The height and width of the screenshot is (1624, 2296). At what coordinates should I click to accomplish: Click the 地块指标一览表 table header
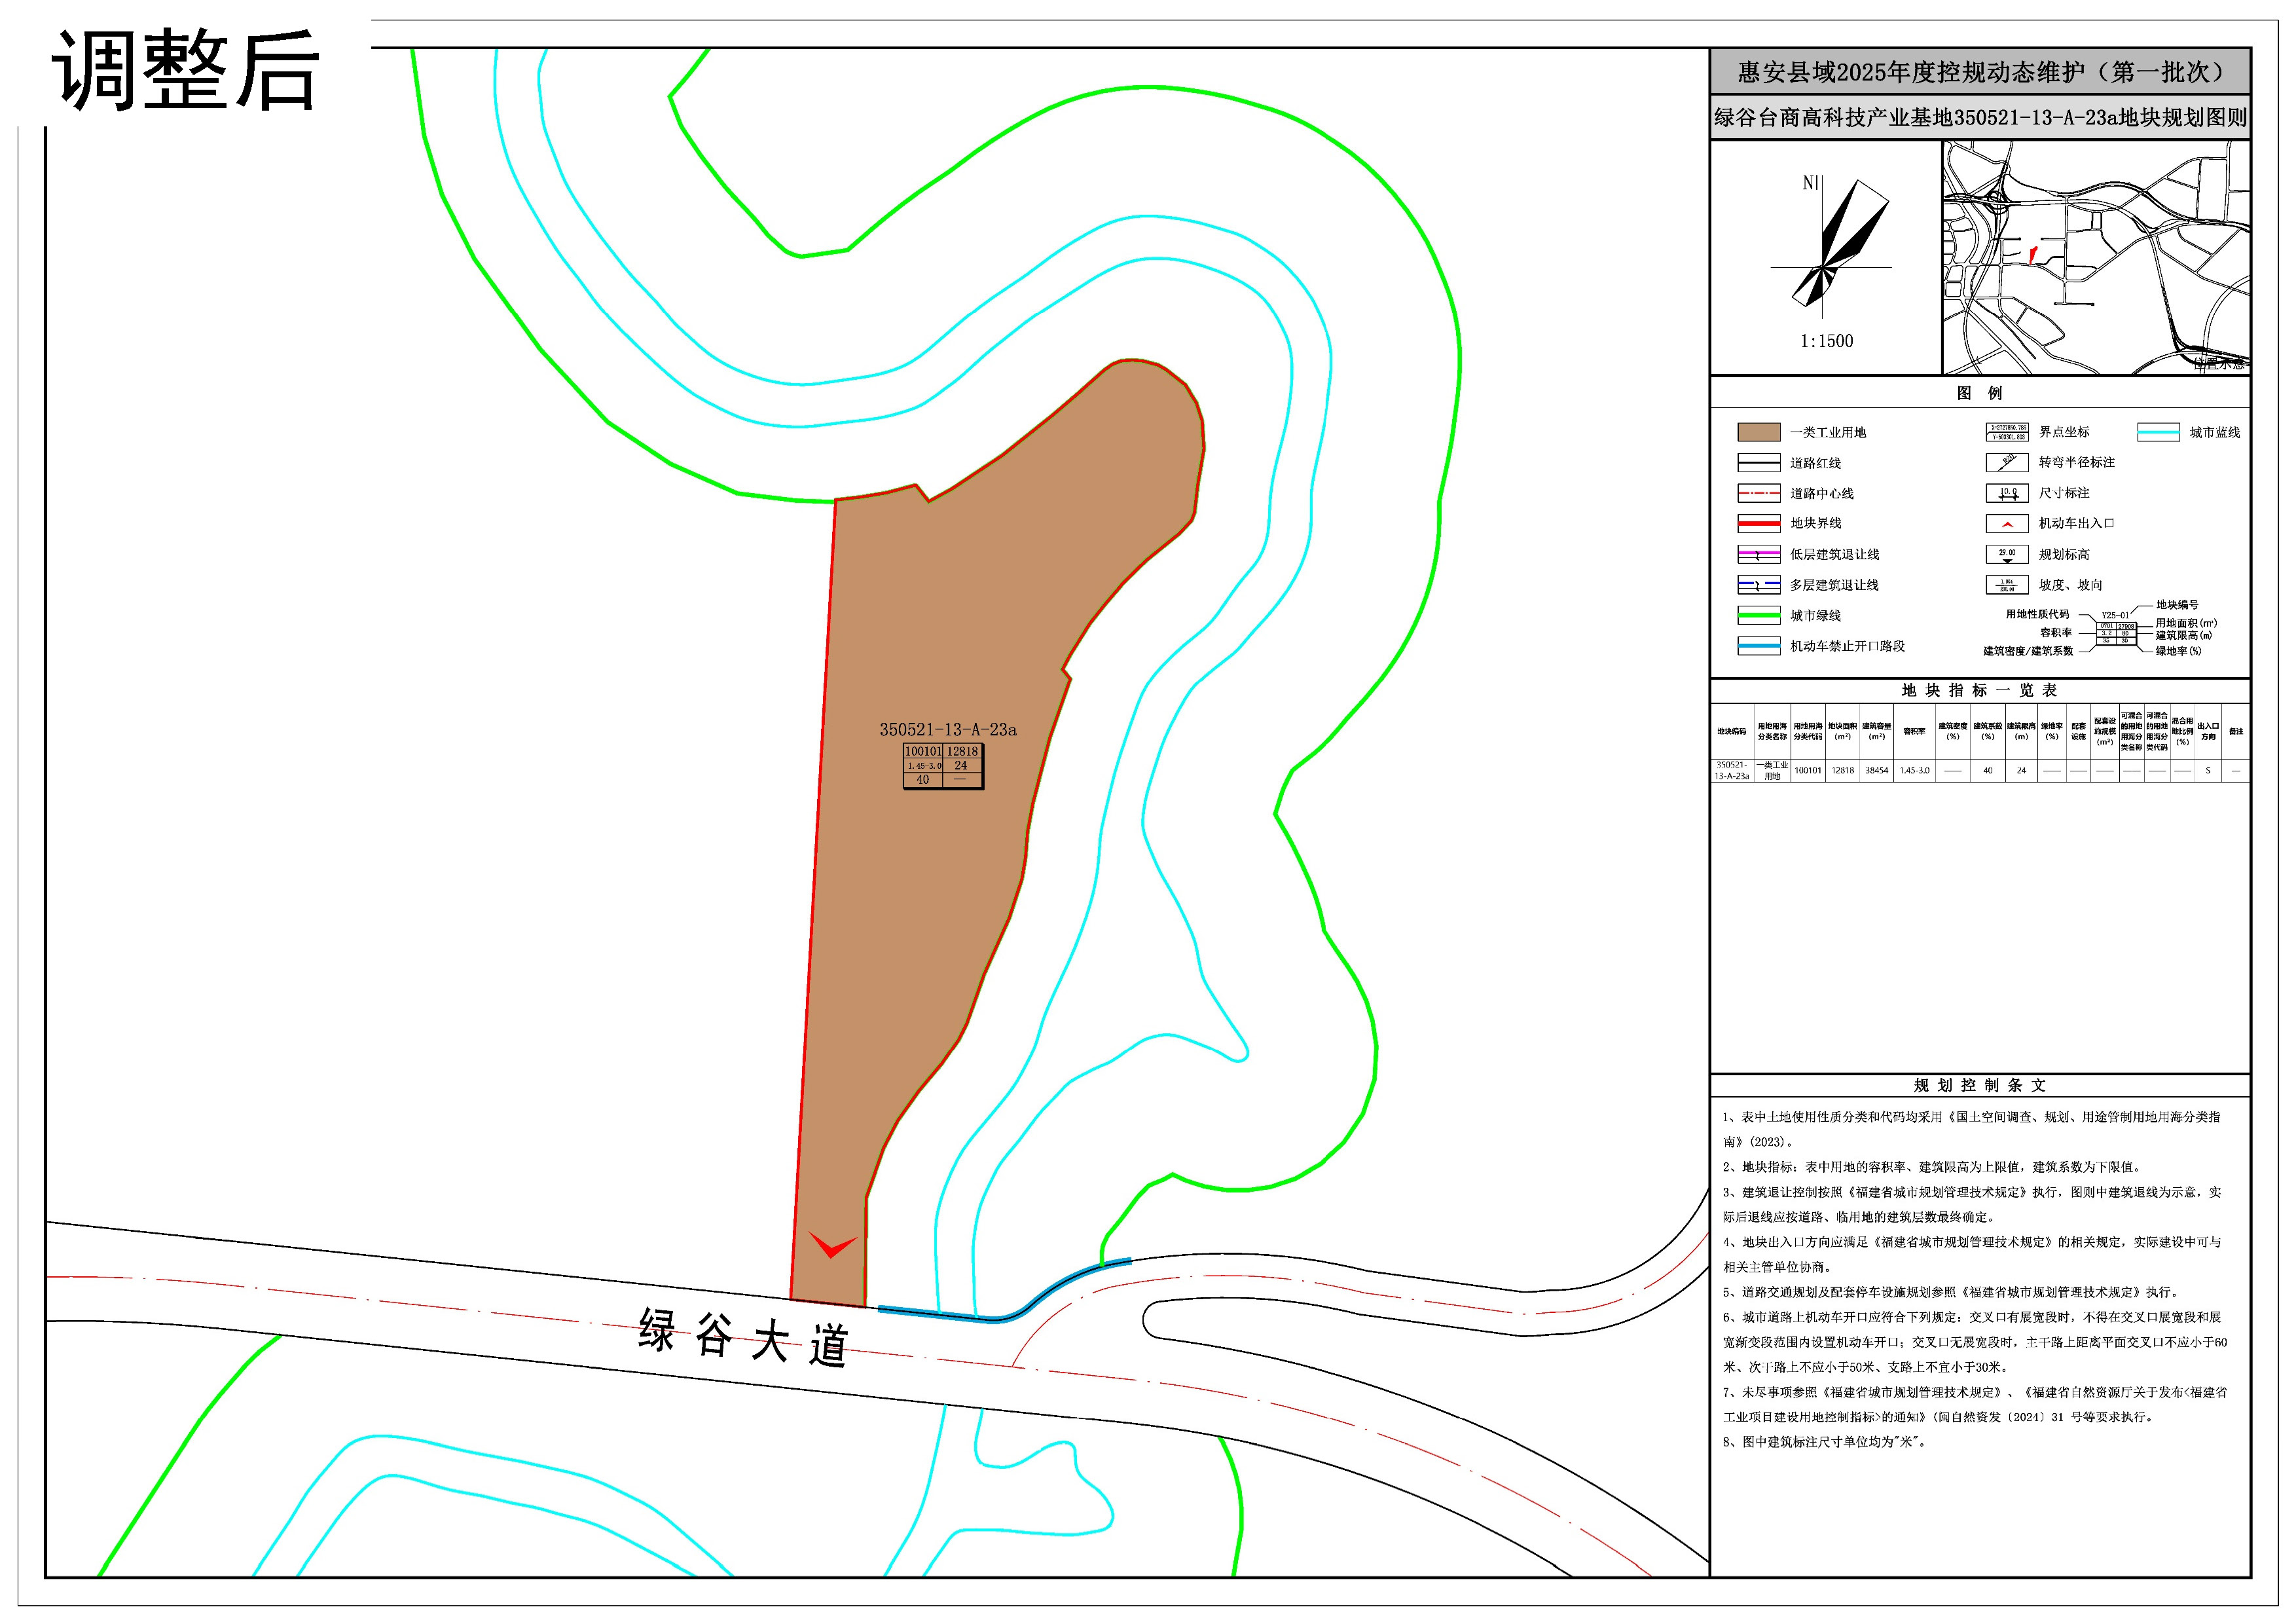[1979, 690]
